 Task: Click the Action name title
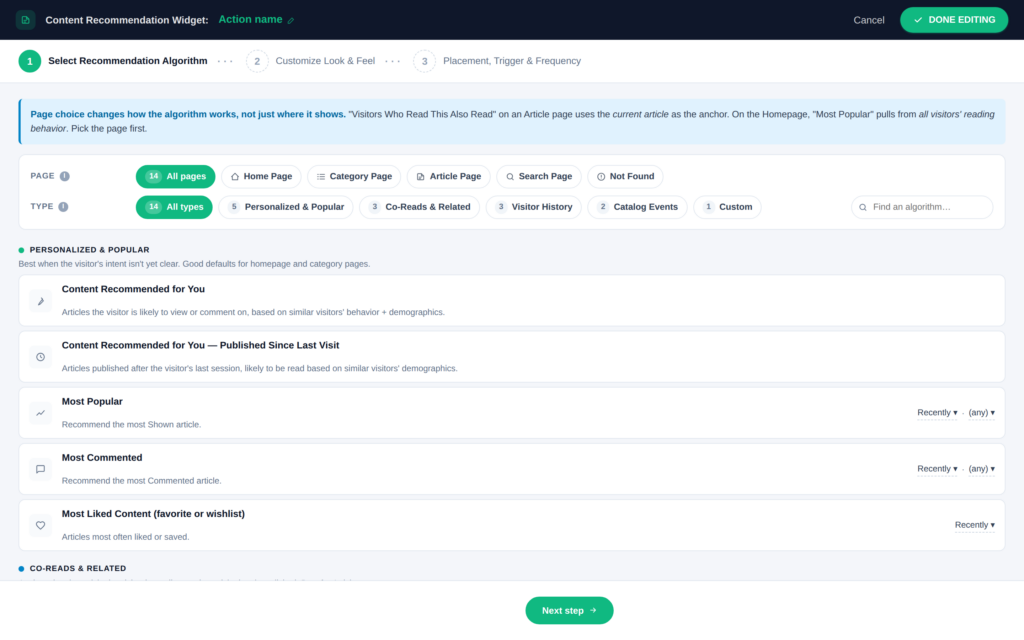[x=250, y=20]
